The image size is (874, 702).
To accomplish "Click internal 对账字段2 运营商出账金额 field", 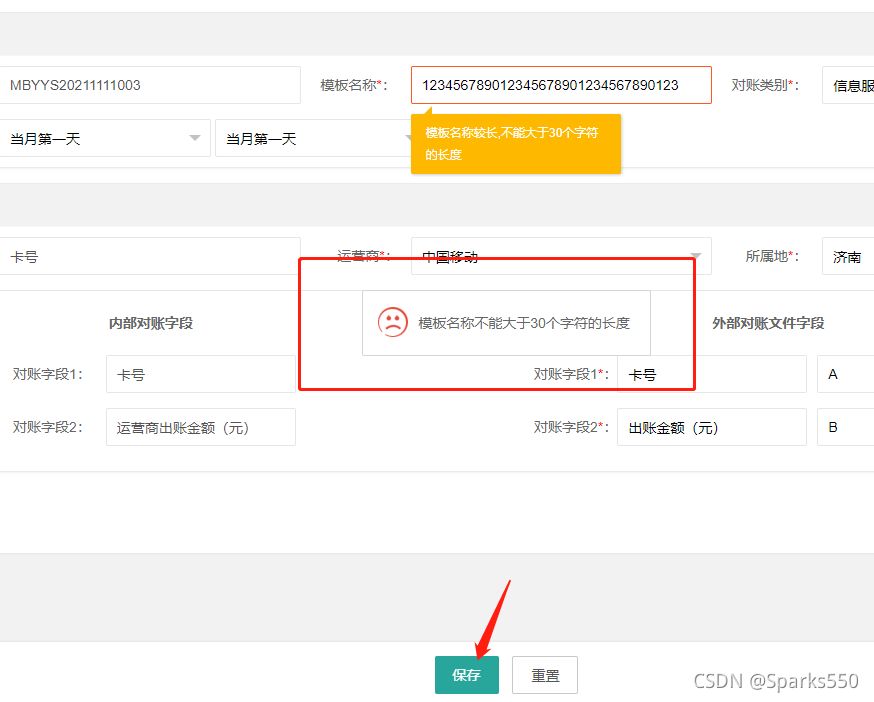I will pos(201,427).
